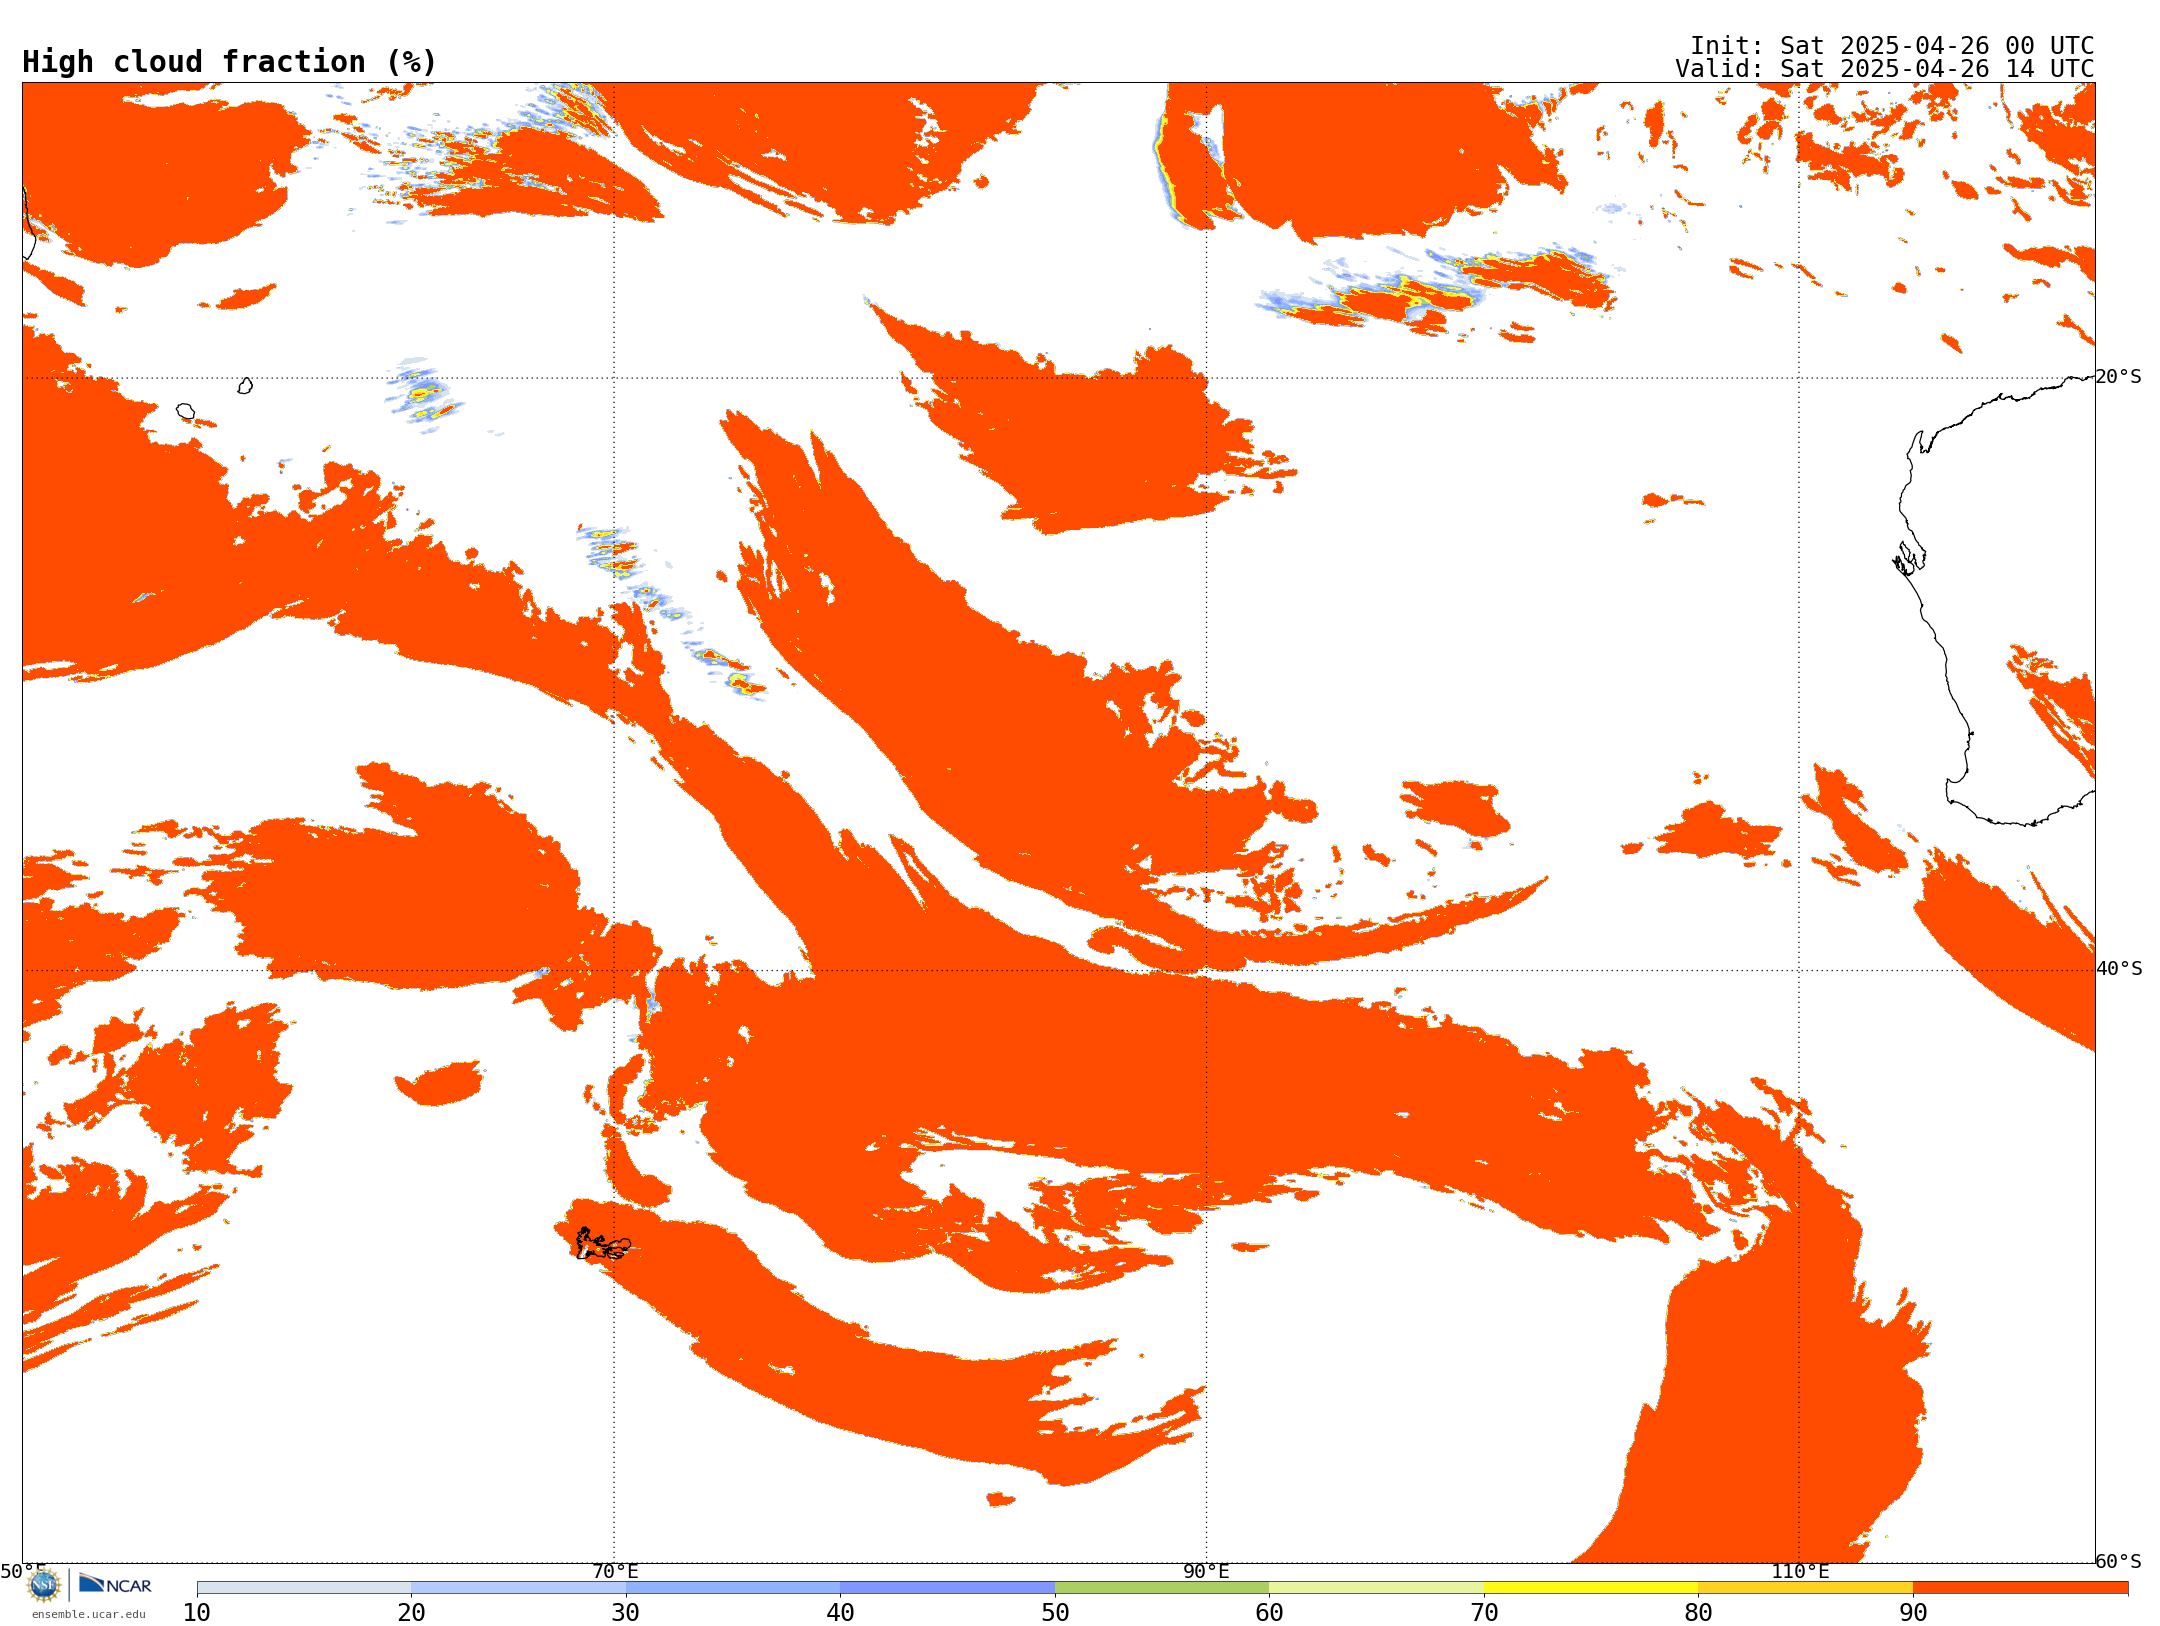This screenshot has width=2160, height=1626.
Task: Click the 60°S latitude label
Action: pos(2119,1561)
